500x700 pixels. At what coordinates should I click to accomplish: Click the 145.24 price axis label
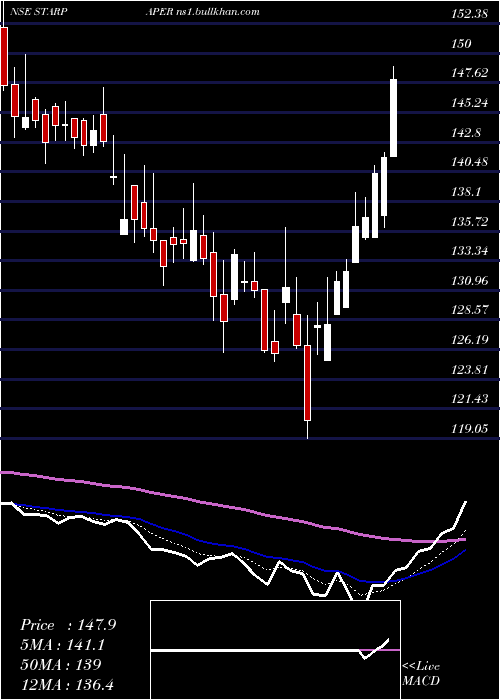click(x=470, y=103)
